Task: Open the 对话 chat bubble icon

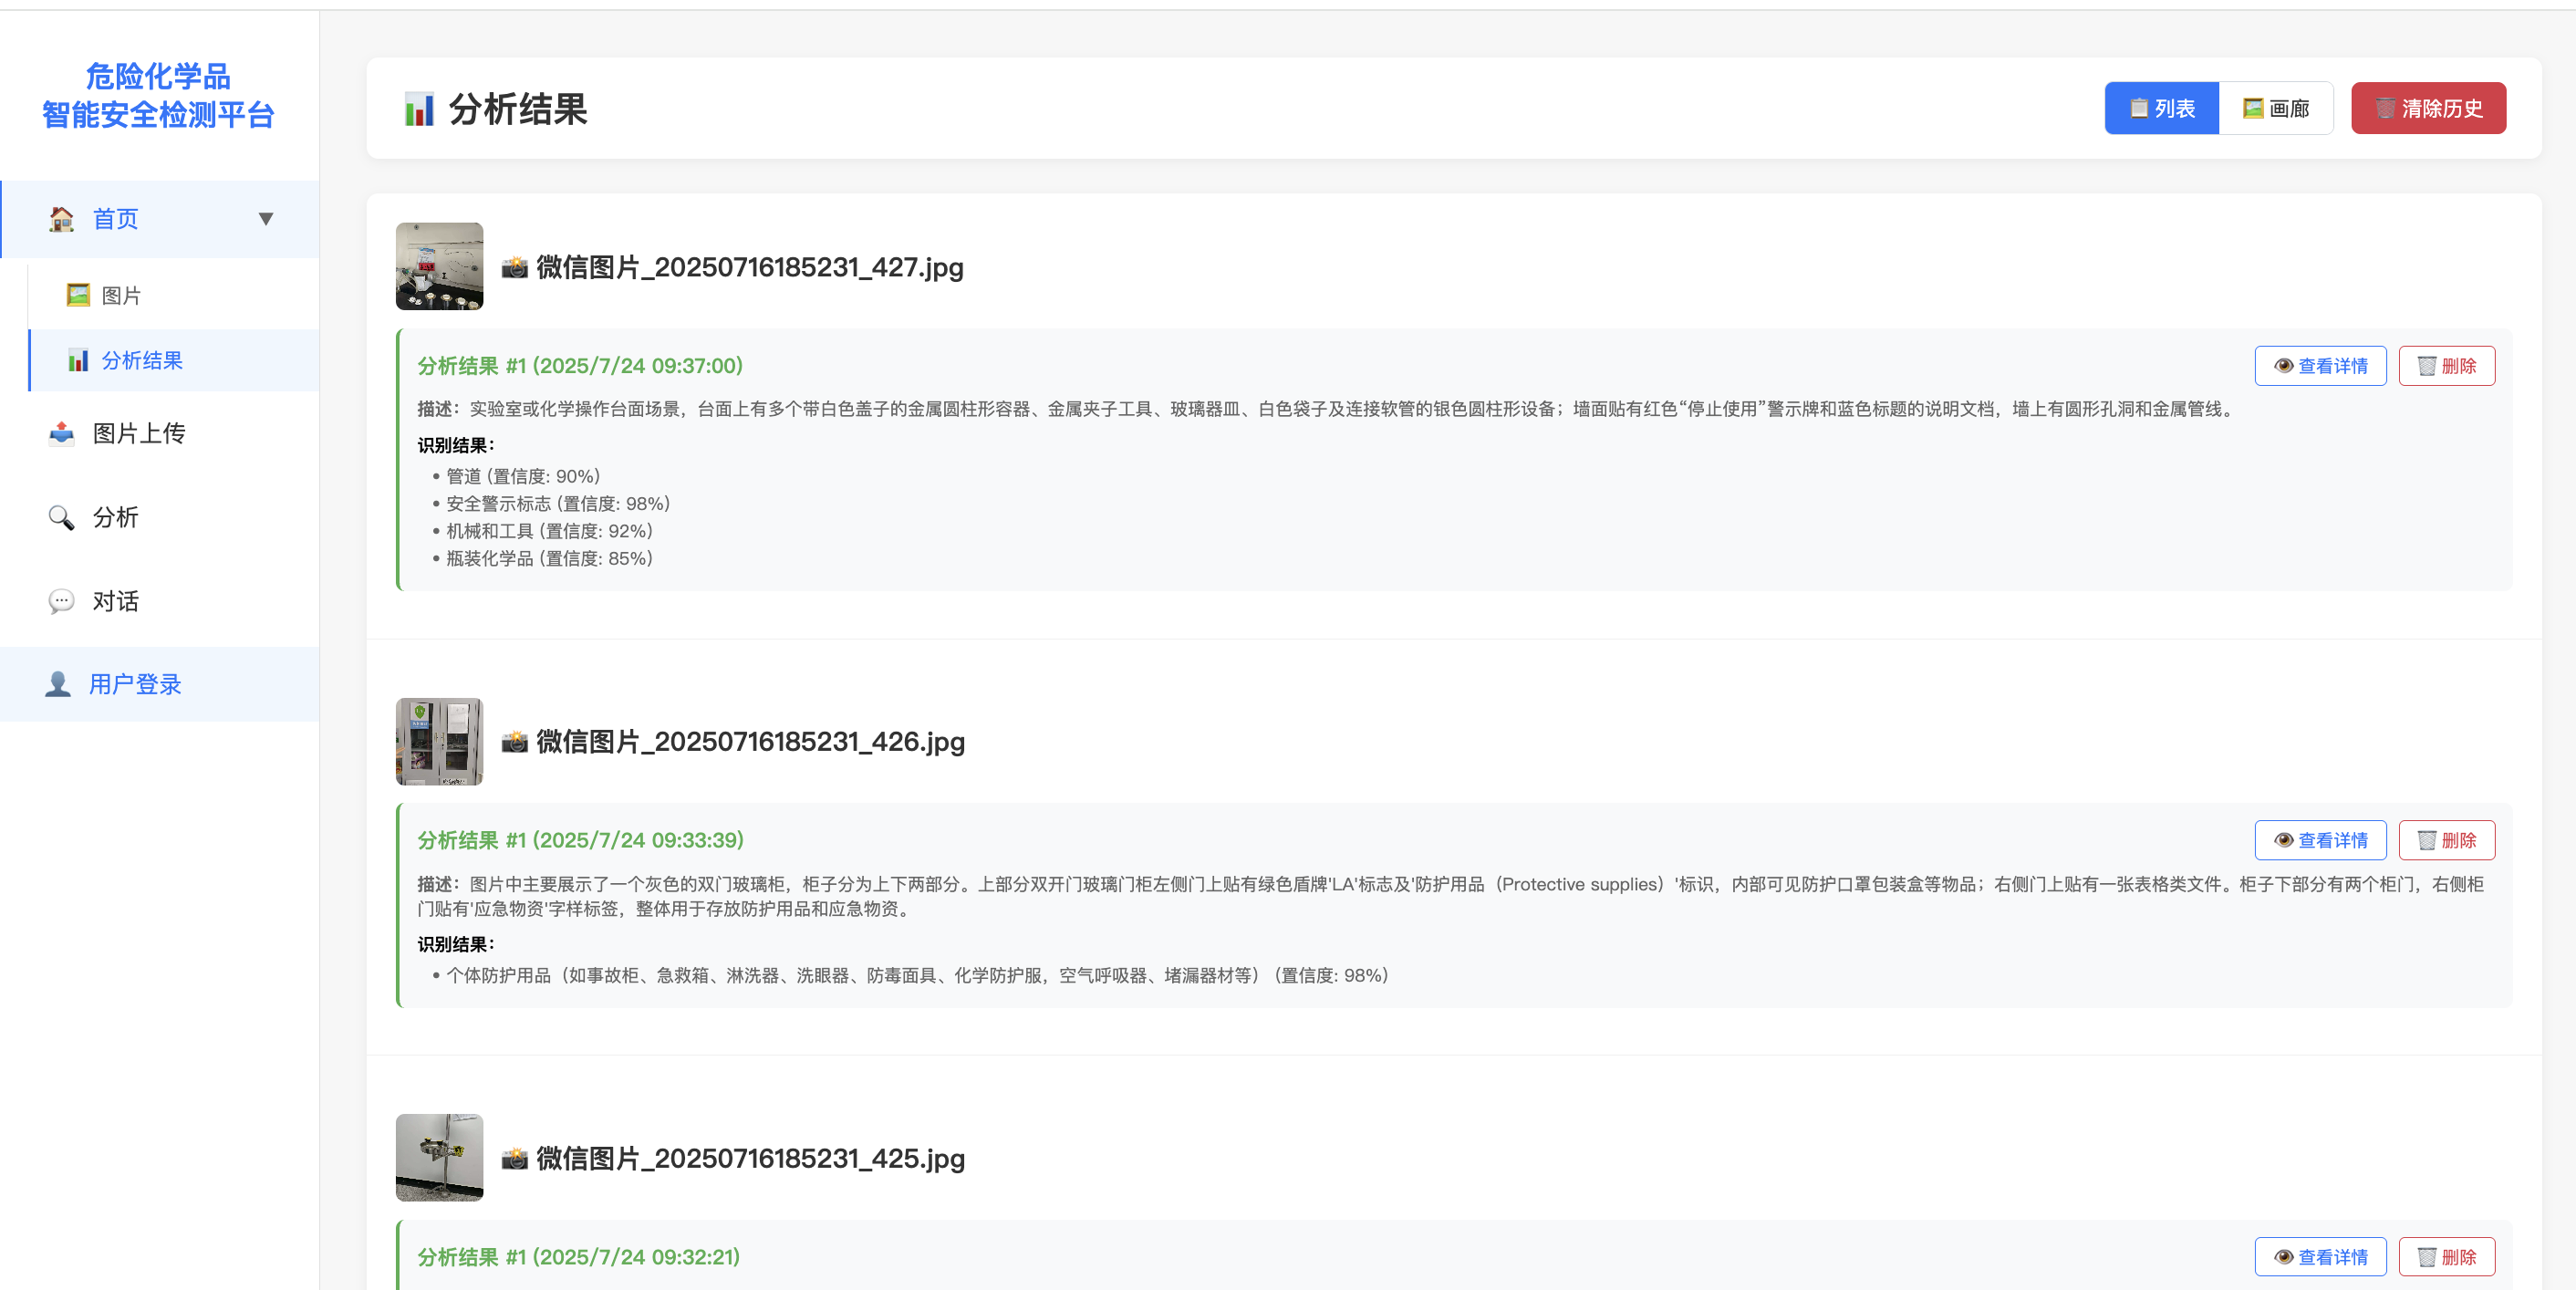Action: pos(62,601)
